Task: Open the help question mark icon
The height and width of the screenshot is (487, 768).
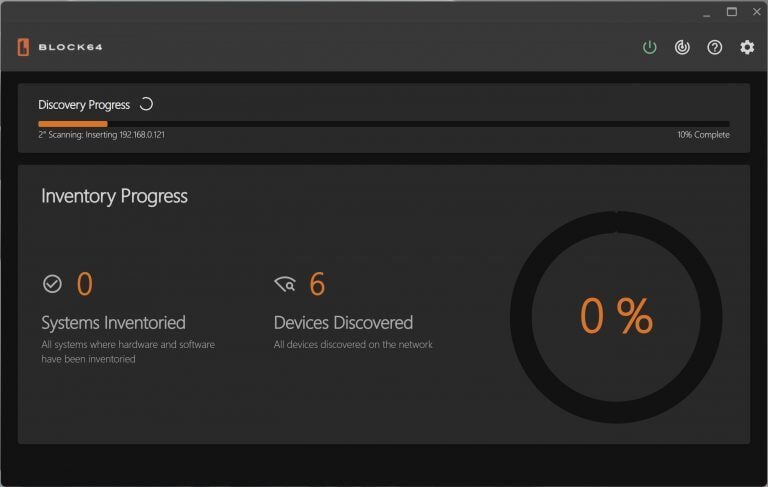Action: tap(714, 47)
